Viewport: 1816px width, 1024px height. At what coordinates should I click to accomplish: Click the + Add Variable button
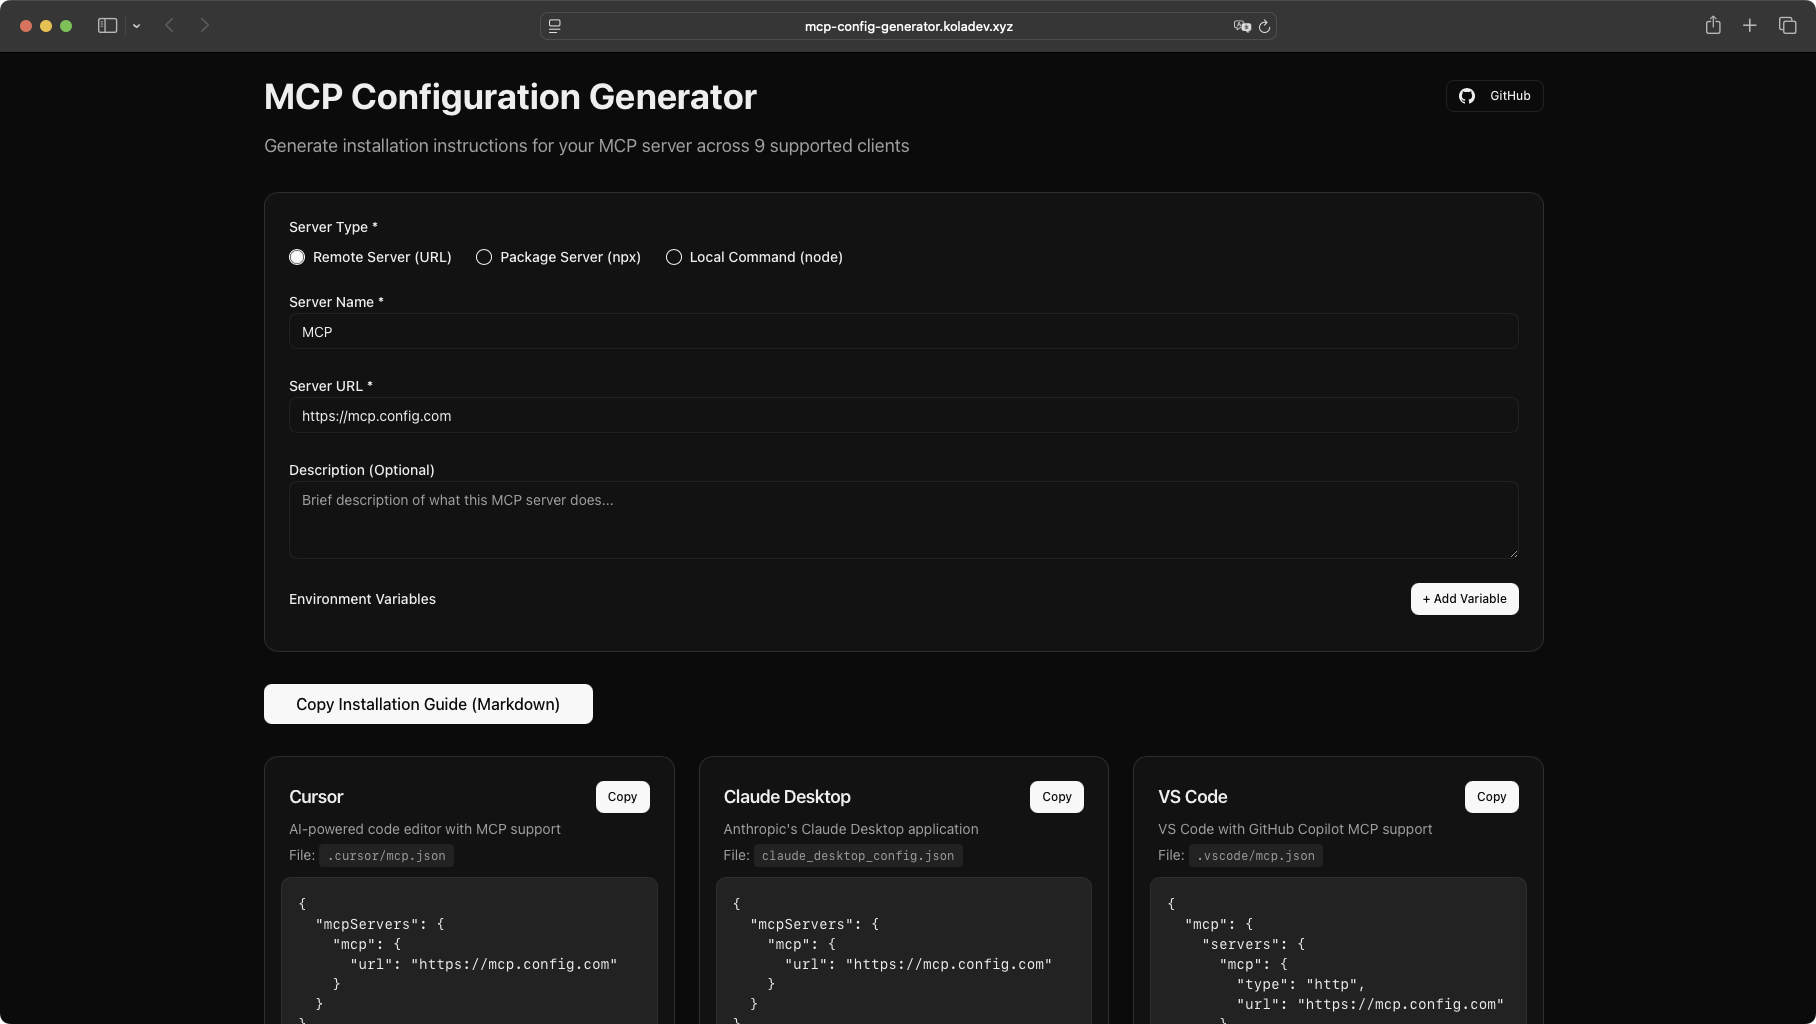coord(1464,599)
